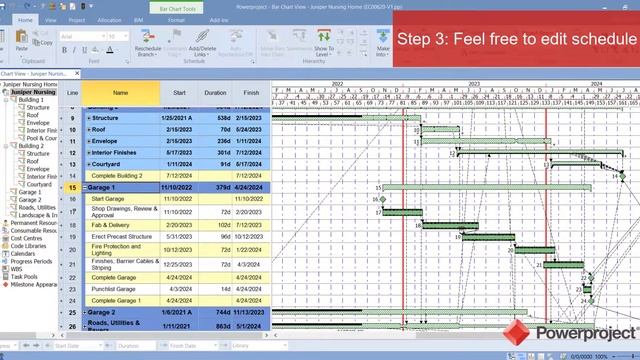Switch to the Allocation ribbon tab
The width and height of the screenshot is (640, 360).
click(109, 20)
